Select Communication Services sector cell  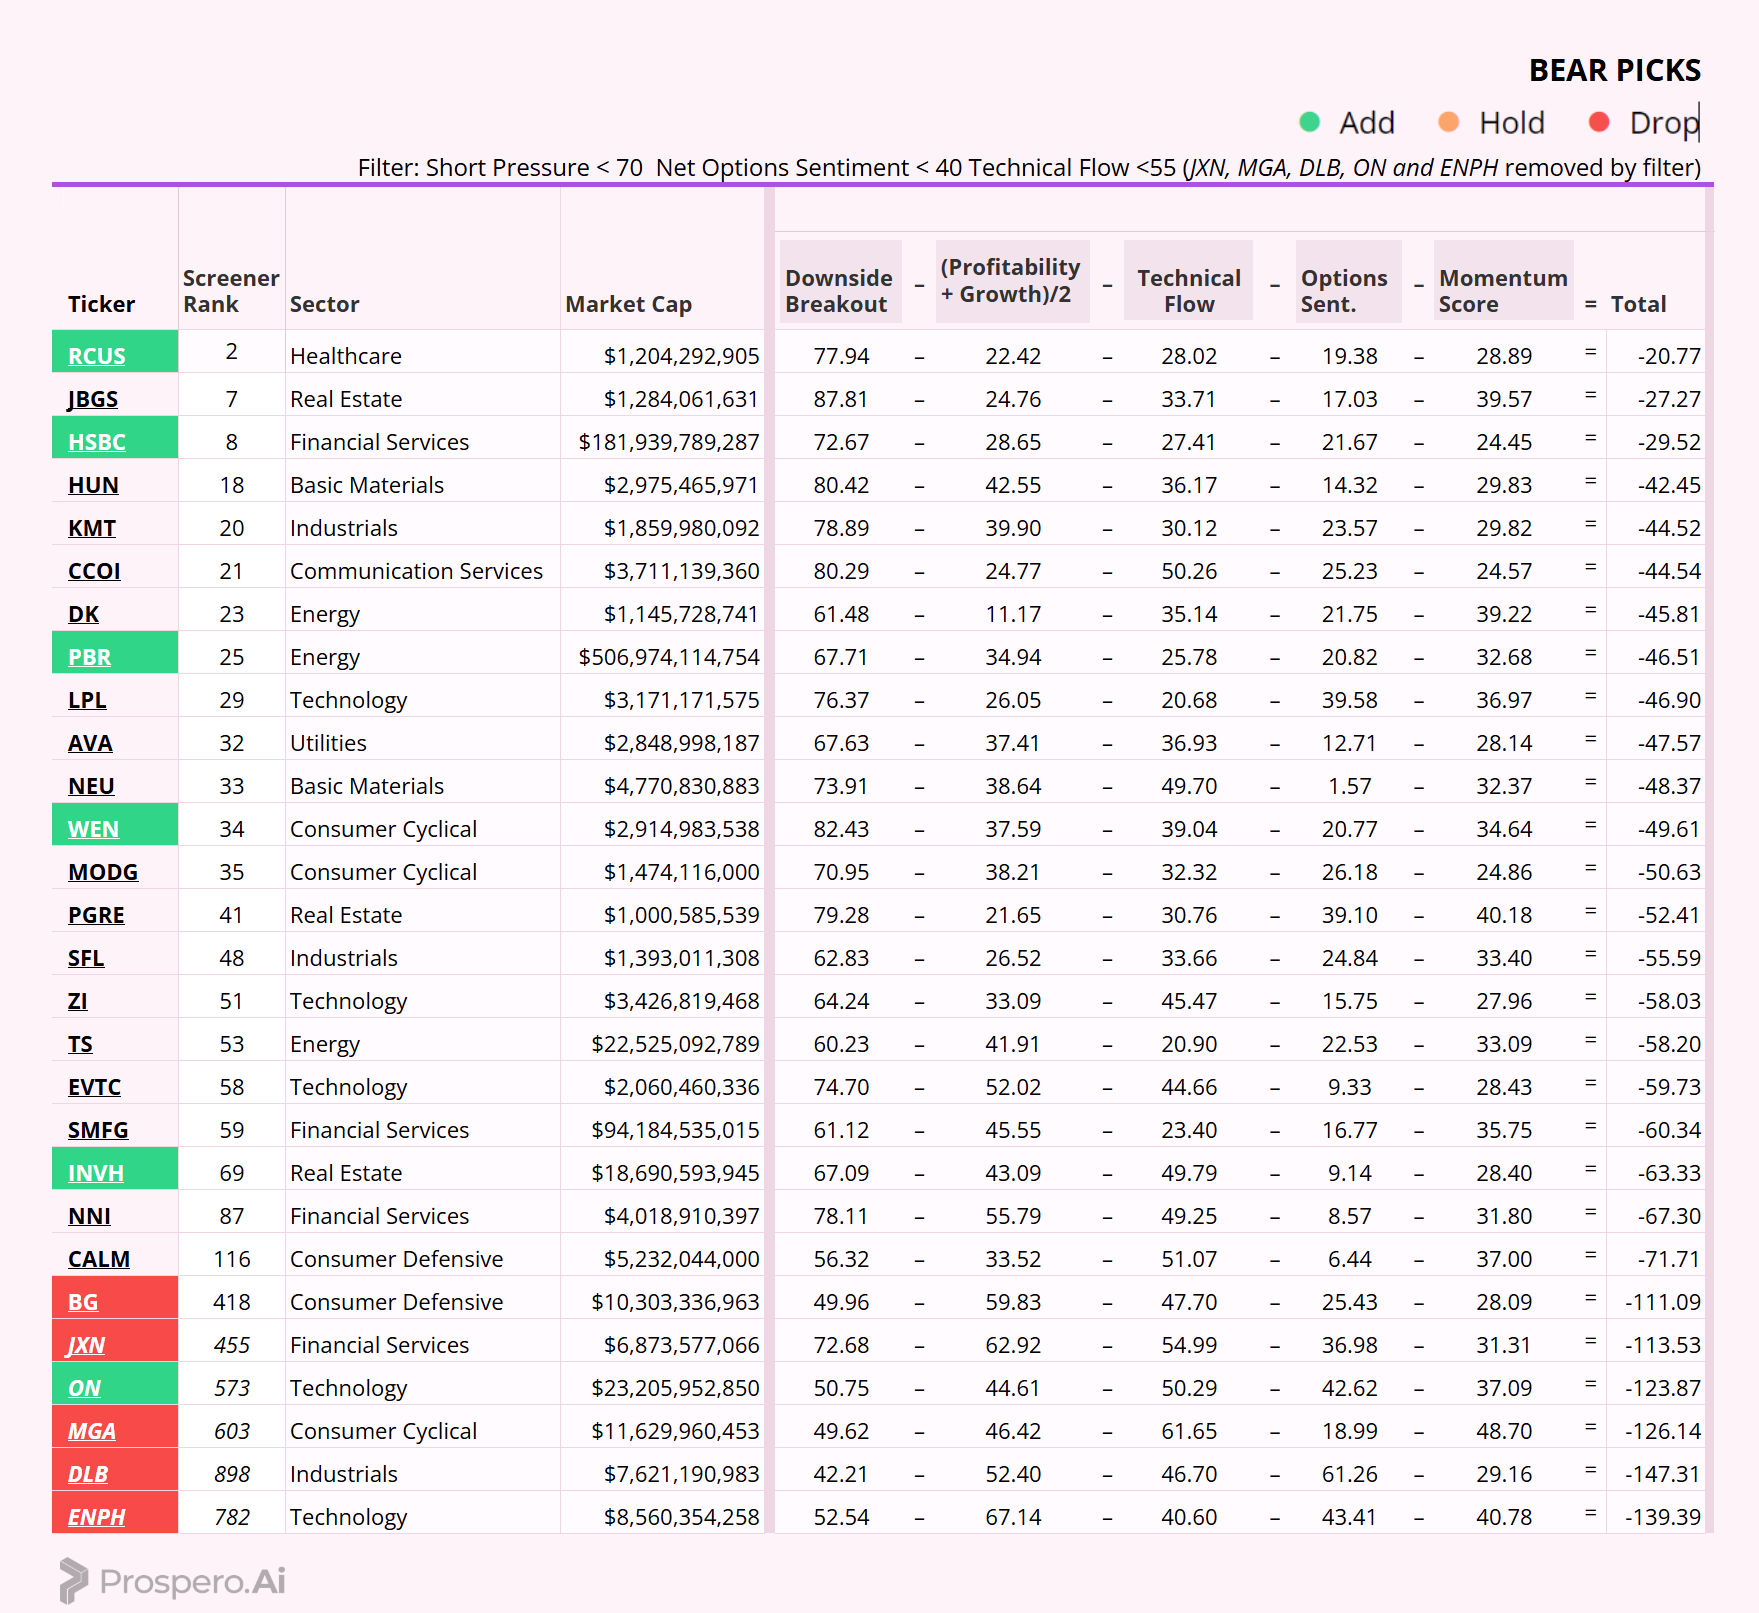click(x=416, y=571)
